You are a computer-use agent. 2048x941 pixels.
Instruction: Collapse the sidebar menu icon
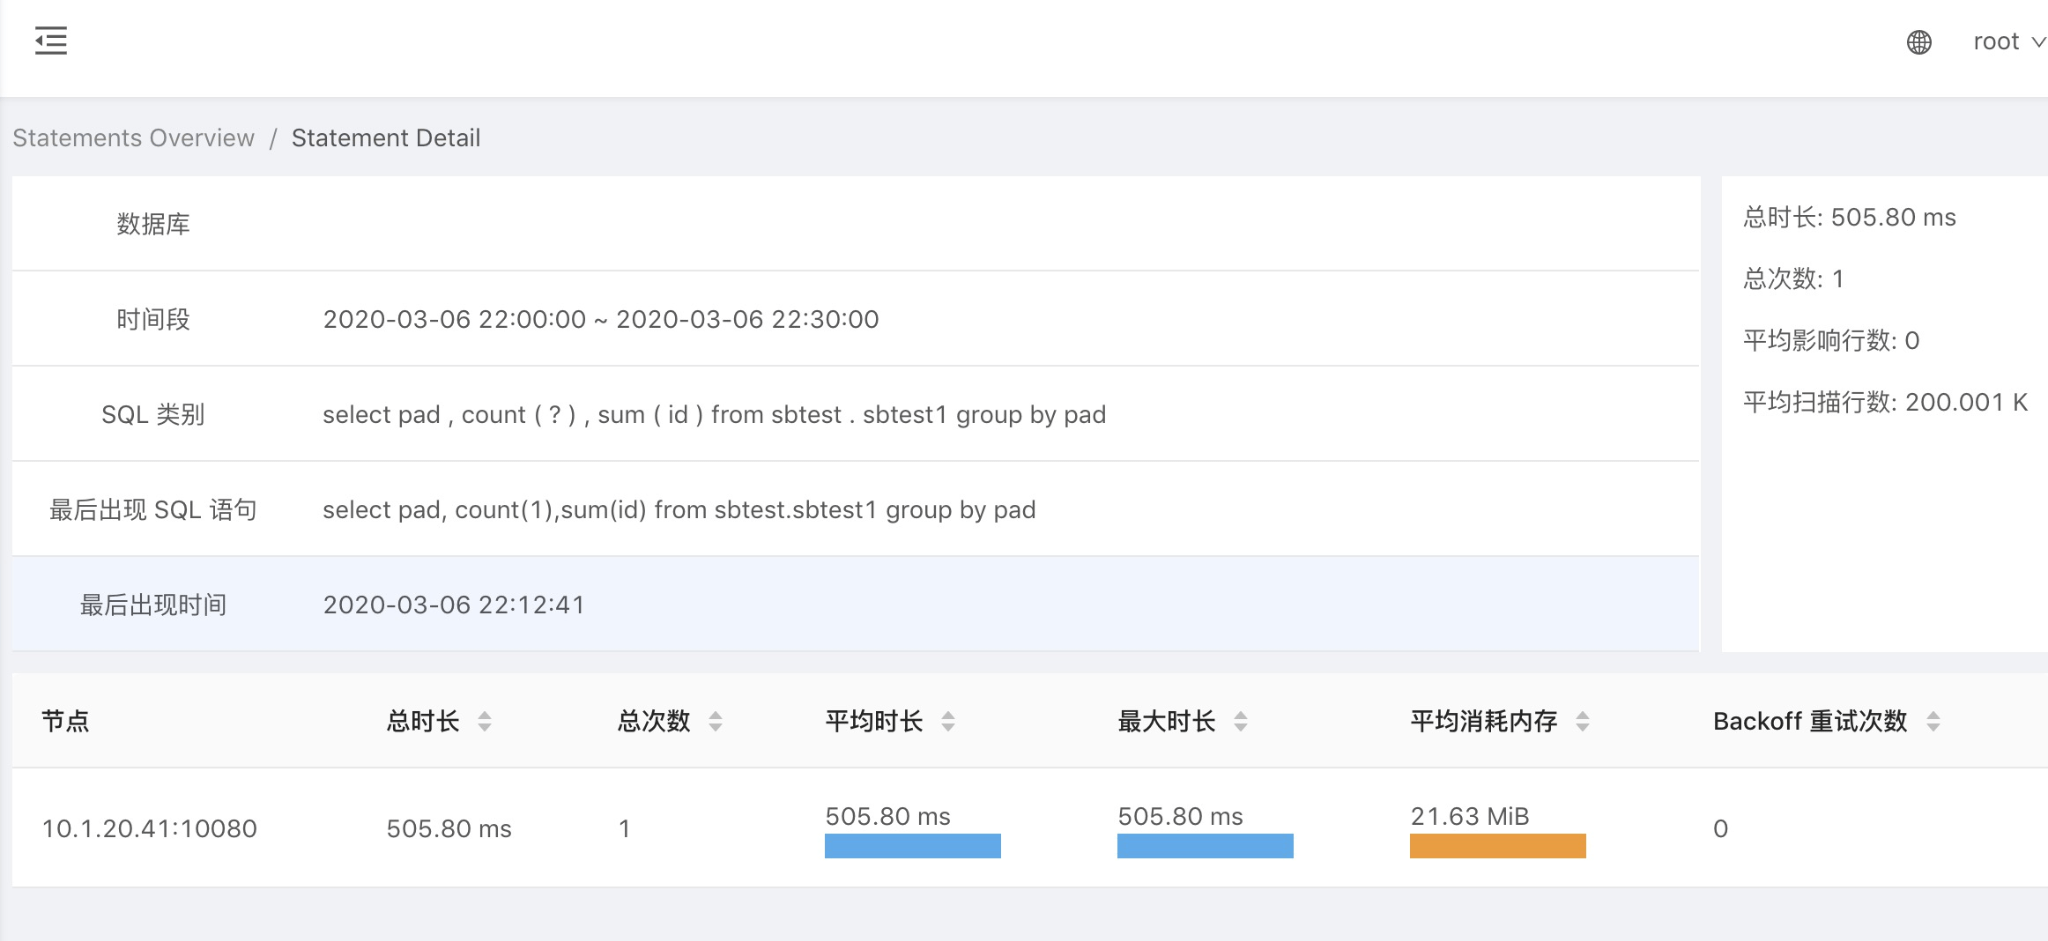pos(51,41)
